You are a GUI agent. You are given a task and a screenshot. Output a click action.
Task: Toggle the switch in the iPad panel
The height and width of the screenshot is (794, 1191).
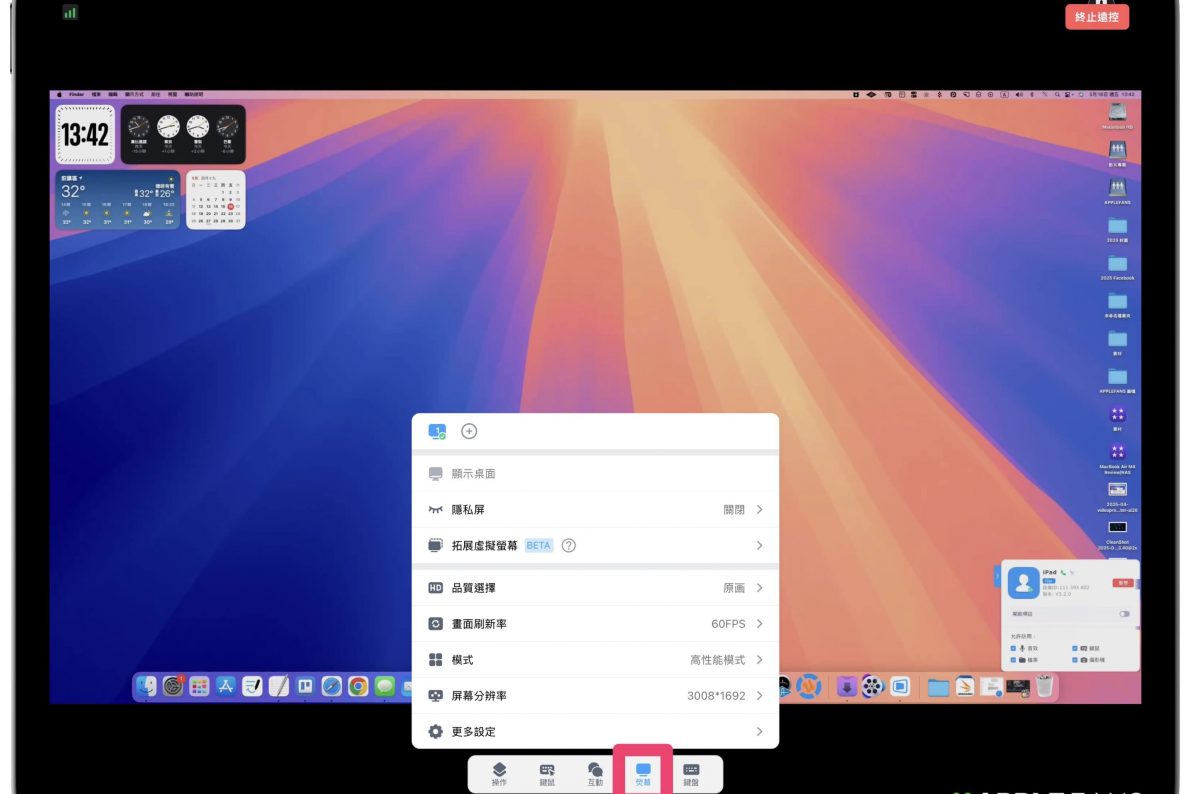click(1124, 614)
